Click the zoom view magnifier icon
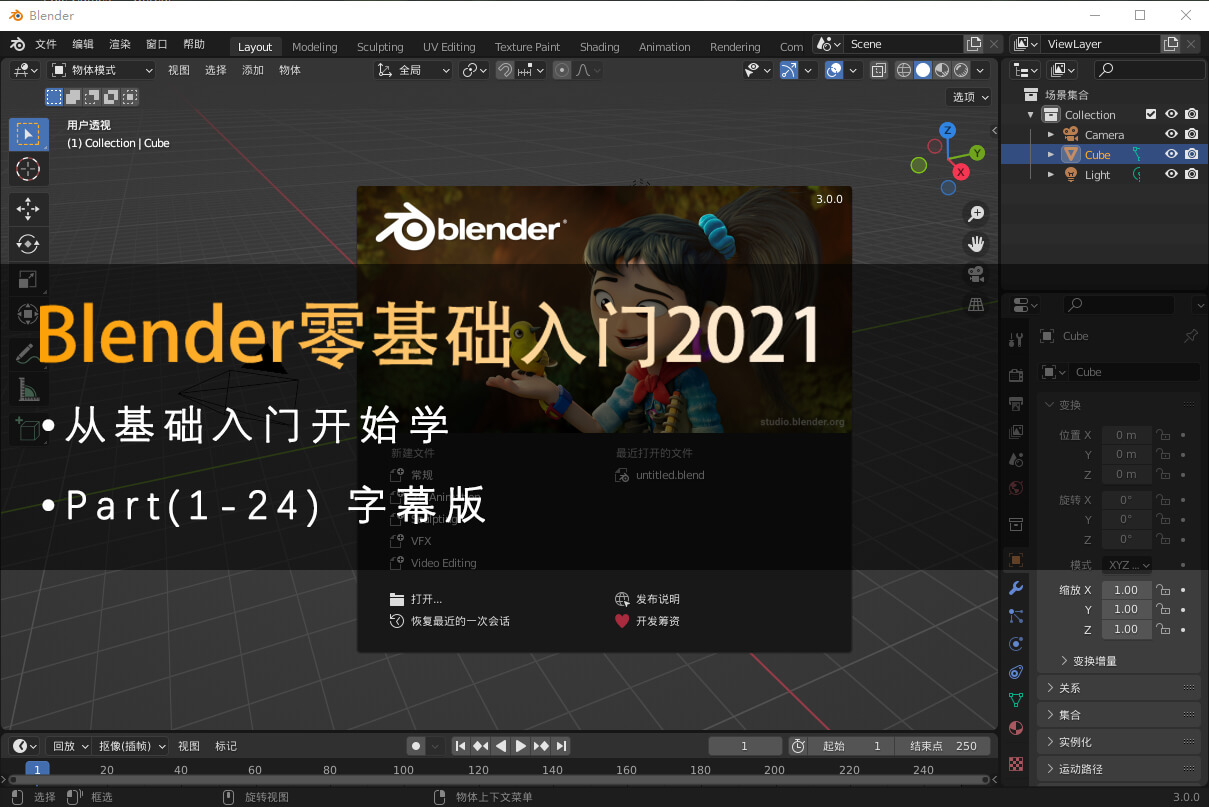Image resolution: width=1209 pixels, height=807 pixels. click(x=976, y=213)
